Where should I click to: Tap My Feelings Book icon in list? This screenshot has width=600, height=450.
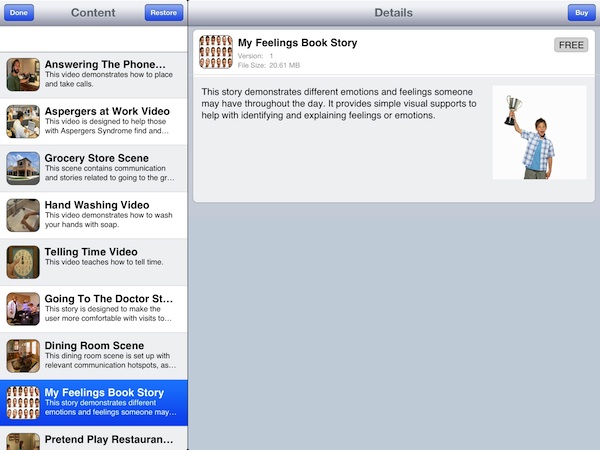[x=22, y=403]
